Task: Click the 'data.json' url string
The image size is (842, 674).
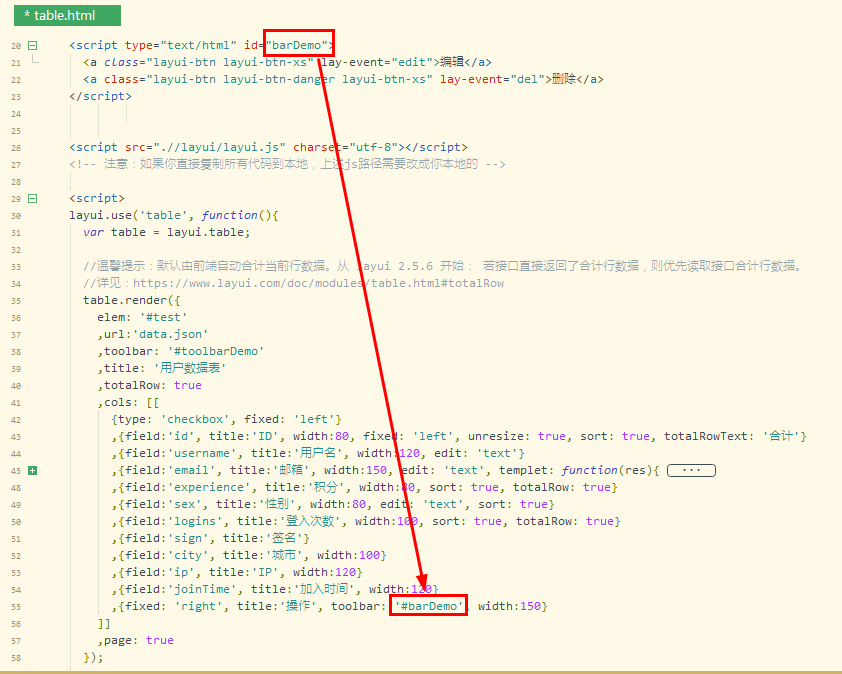Action: (171, 334)
